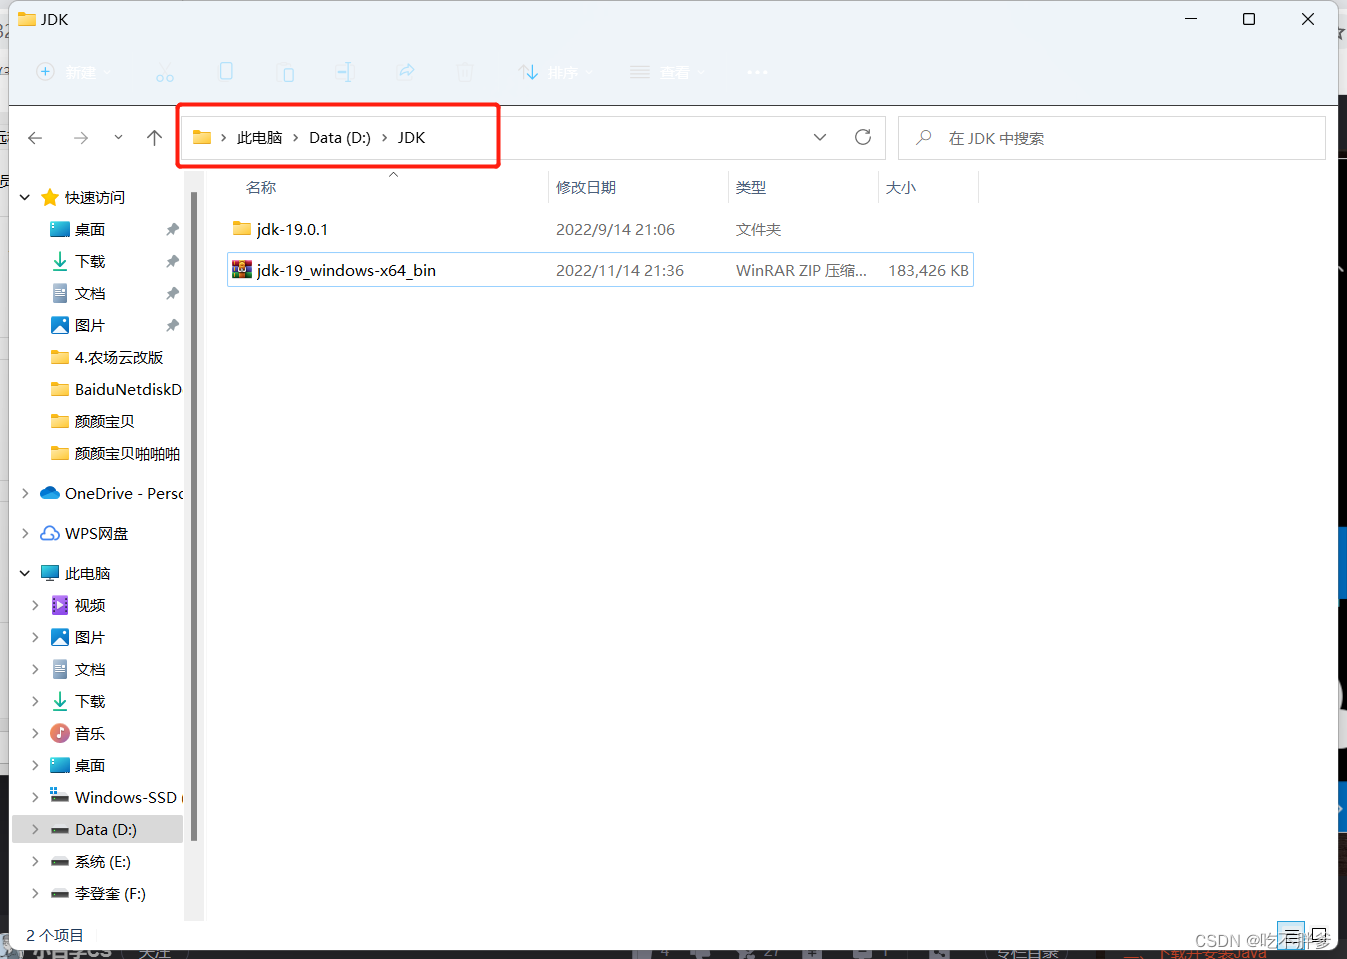1347x959 pixels.
Task: Open the 排序 (Sort) dropdown
Action: [x=555, y=72]
